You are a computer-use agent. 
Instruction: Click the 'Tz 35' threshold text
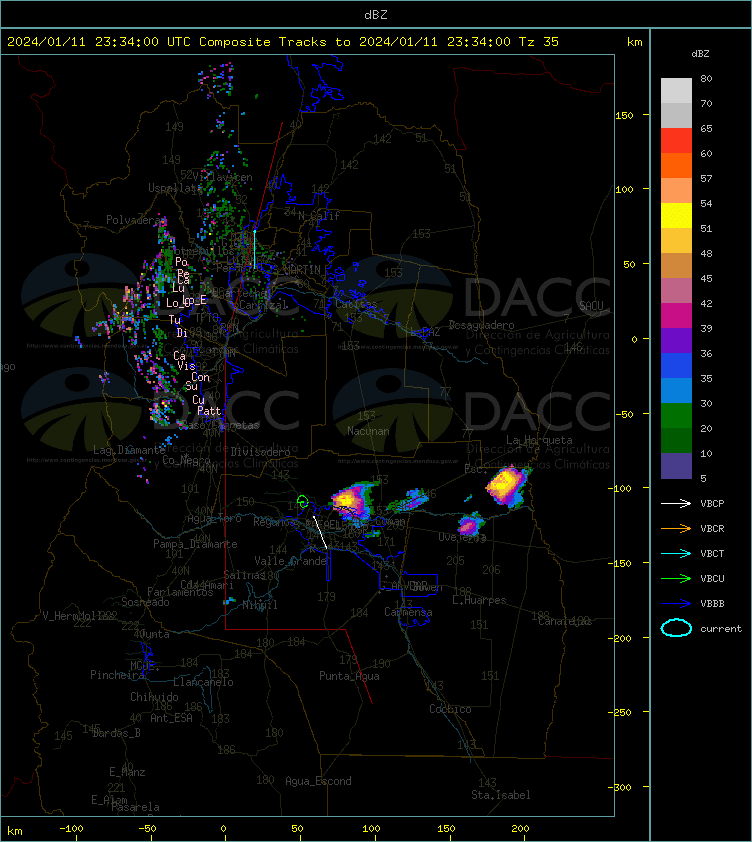(539, 41)
